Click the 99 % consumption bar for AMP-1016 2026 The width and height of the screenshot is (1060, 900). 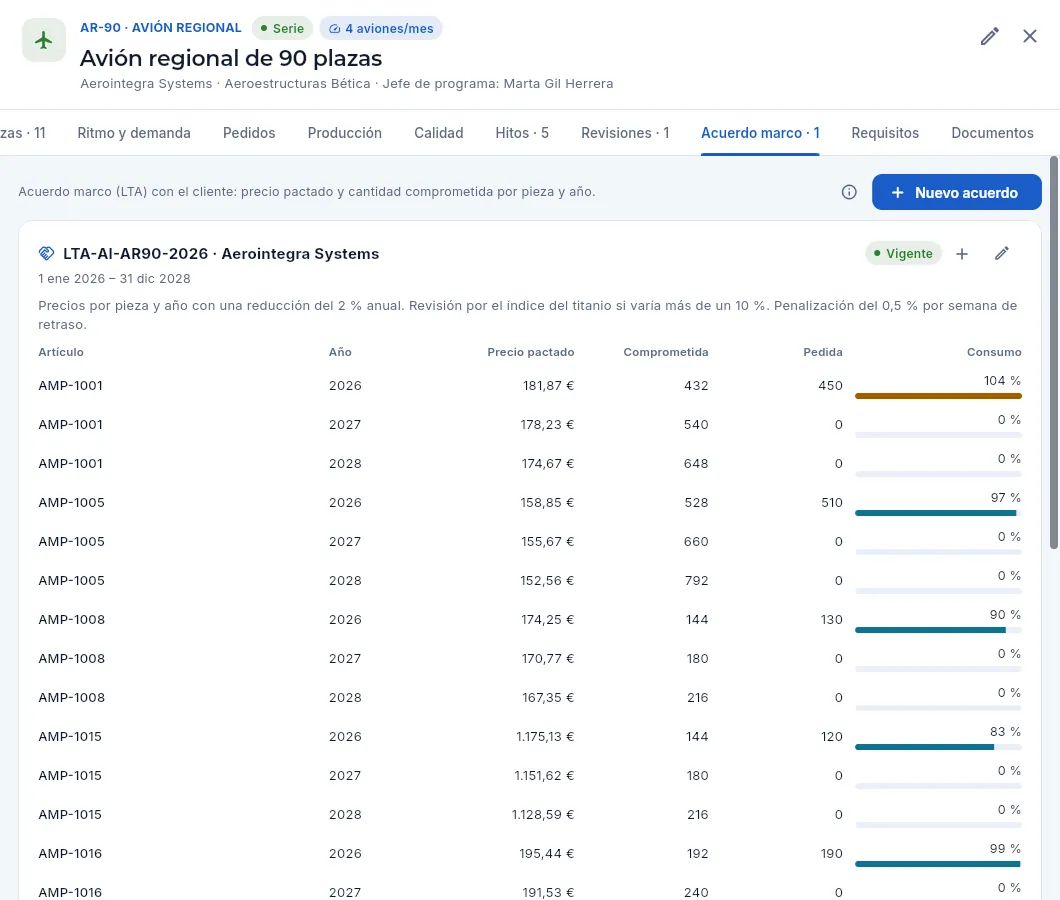pos(938,864)
